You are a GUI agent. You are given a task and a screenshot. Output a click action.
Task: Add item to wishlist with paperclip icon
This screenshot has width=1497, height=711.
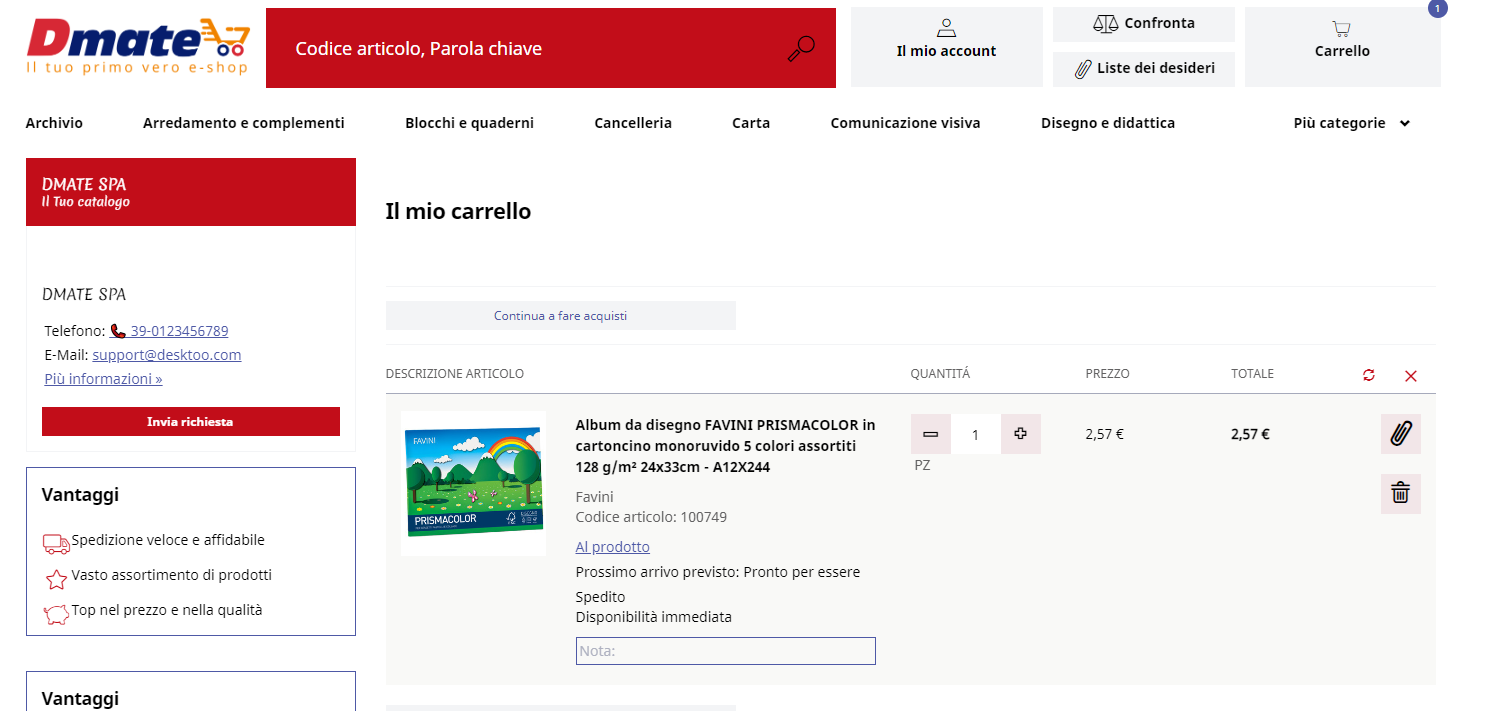[1400, 434]
